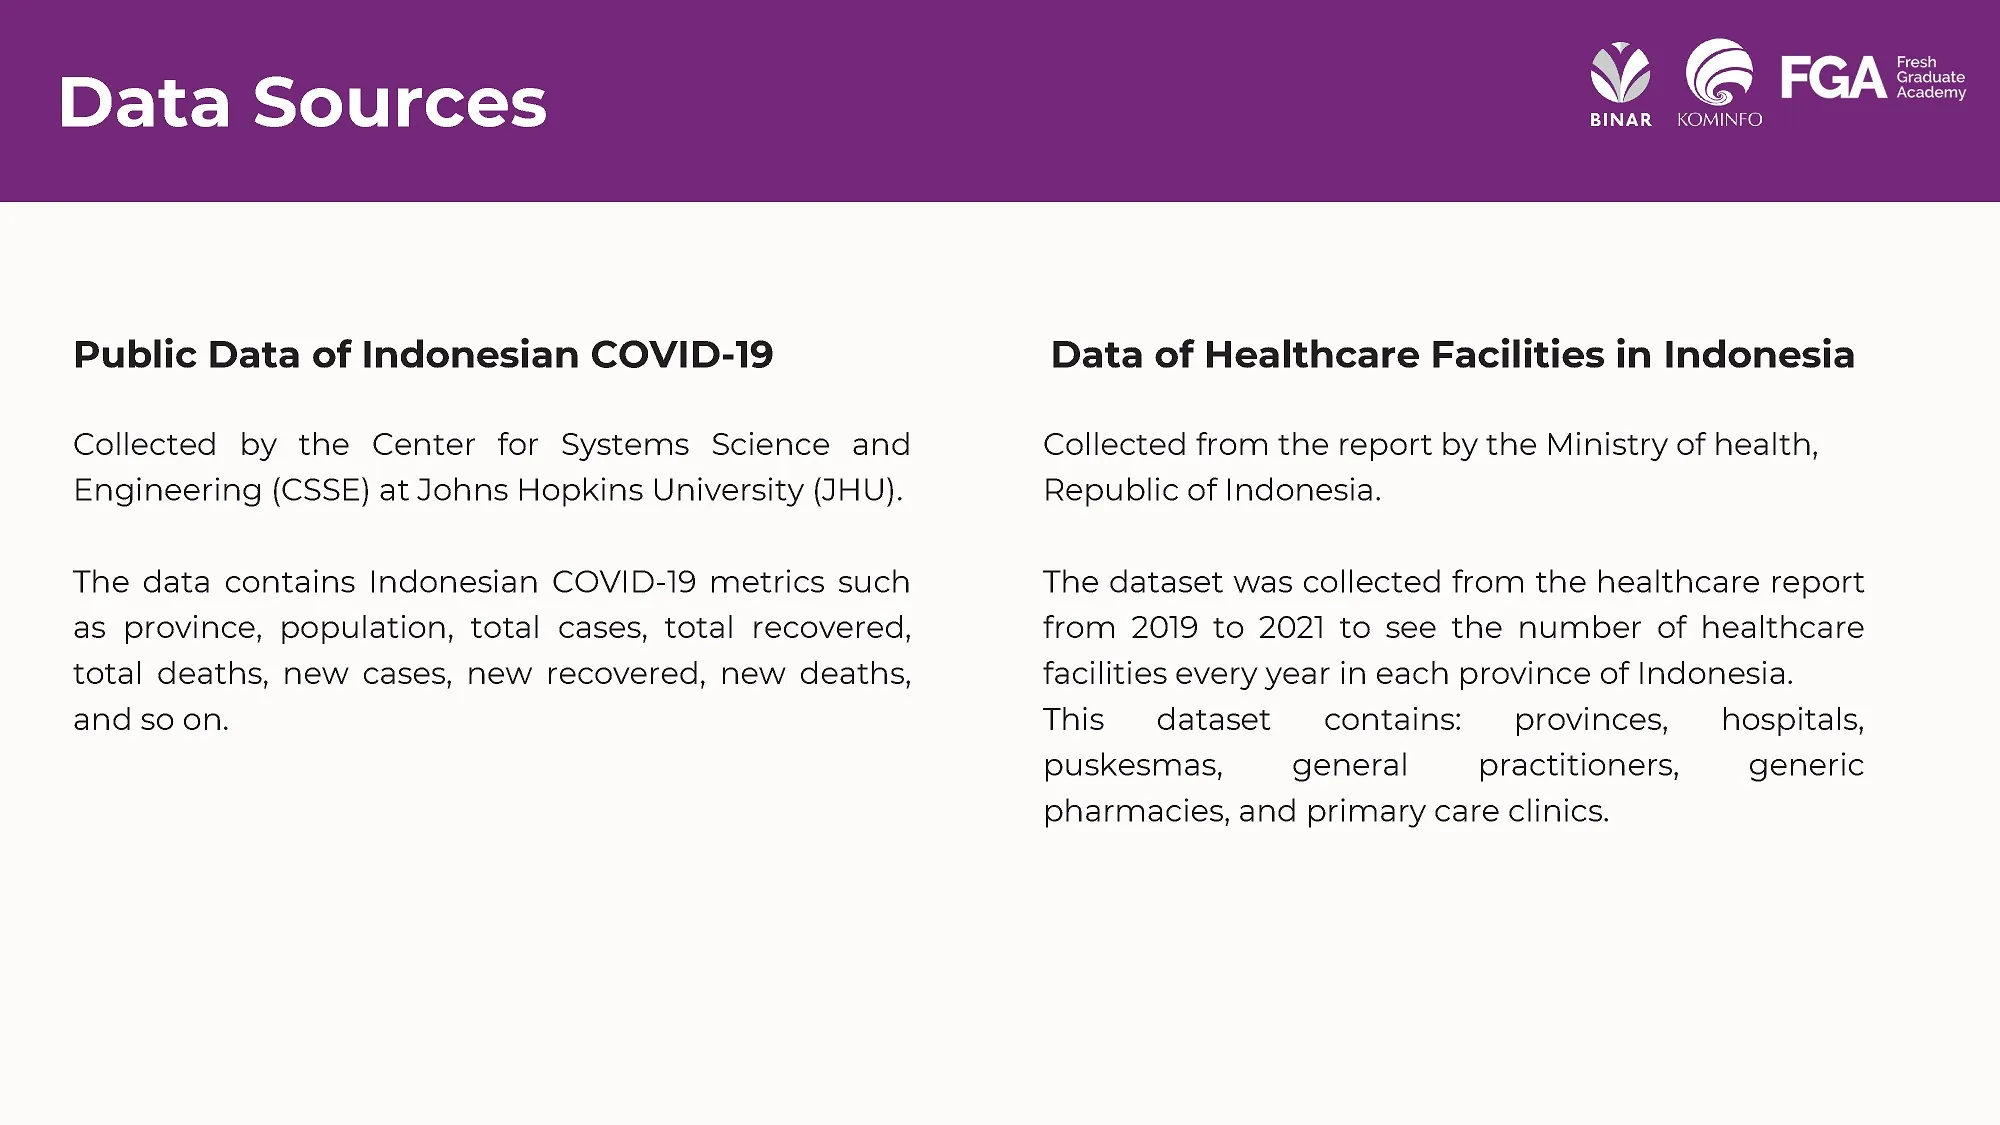2000x1125 pixels.
Task: Click the year 2021 in the text
Action: 1291,627
